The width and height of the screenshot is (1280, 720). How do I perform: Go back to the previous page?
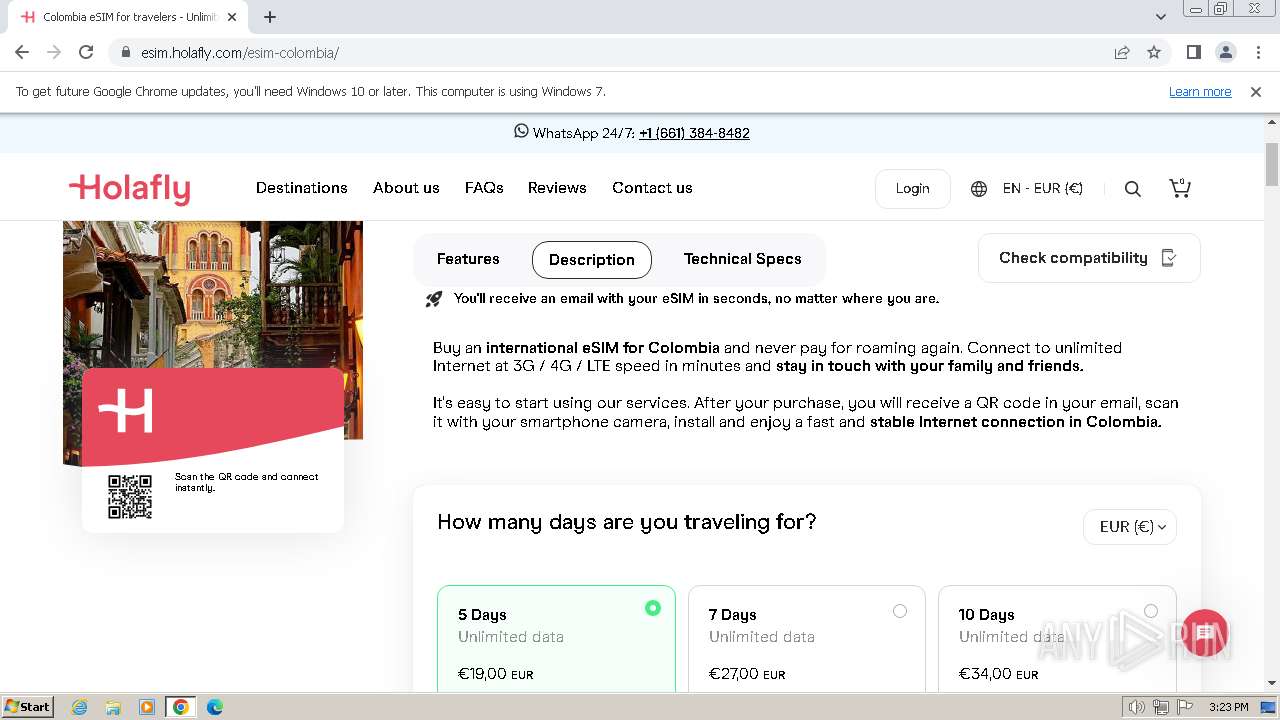[22, 52]
